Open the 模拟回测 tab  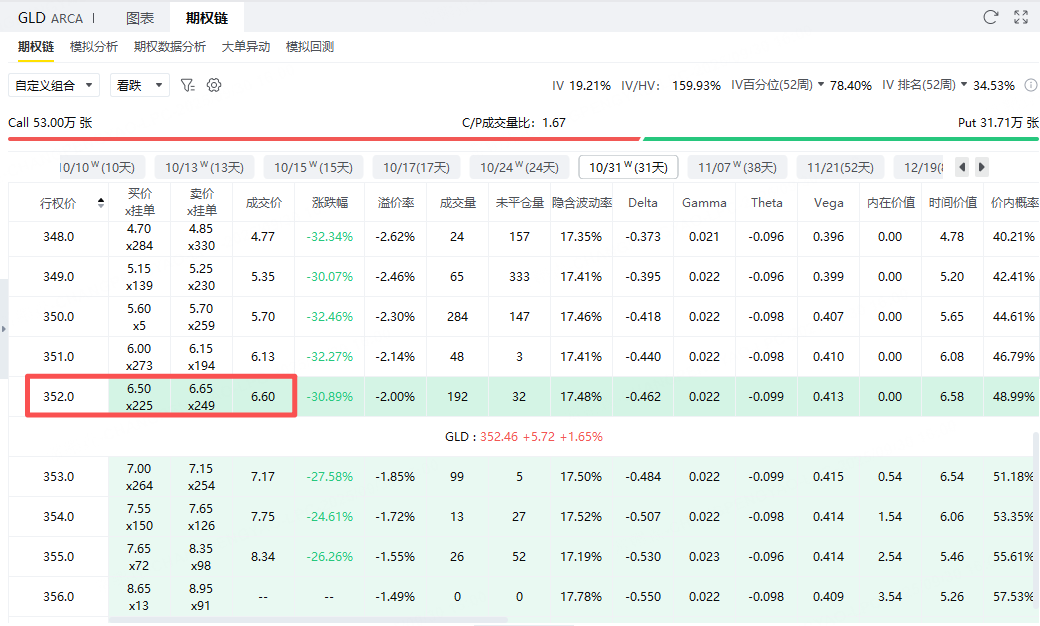click(310, 47)
